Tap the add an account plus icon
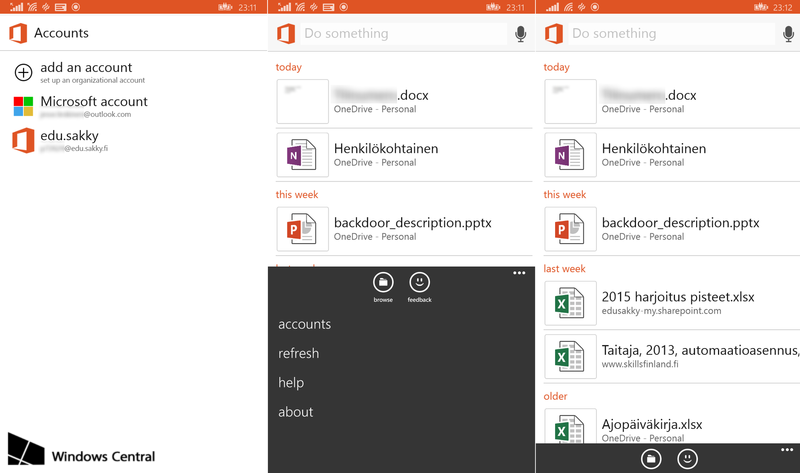 (x=23, y=72)
